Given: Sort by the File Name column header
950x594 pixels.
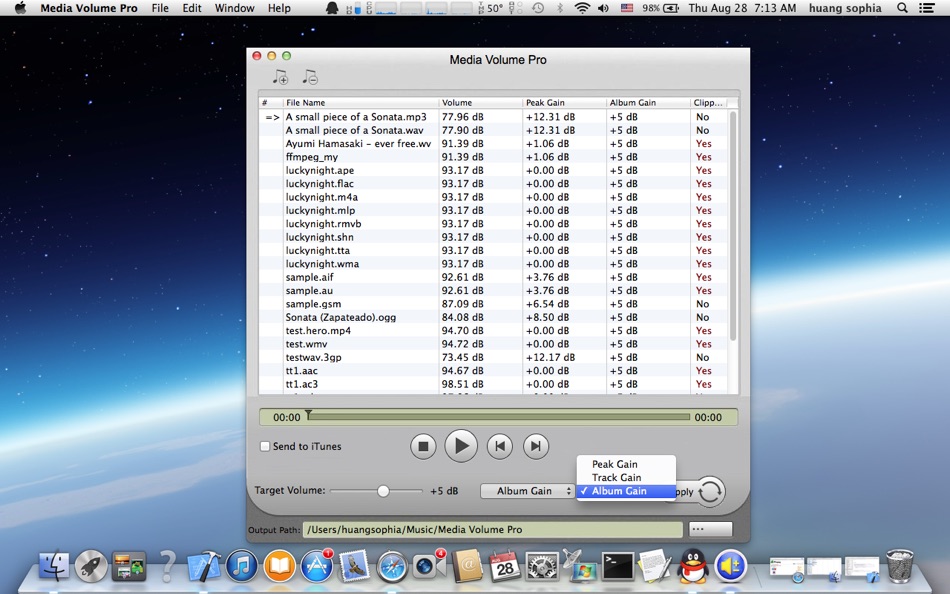Looking at the screenshot, I should [360, 102].
